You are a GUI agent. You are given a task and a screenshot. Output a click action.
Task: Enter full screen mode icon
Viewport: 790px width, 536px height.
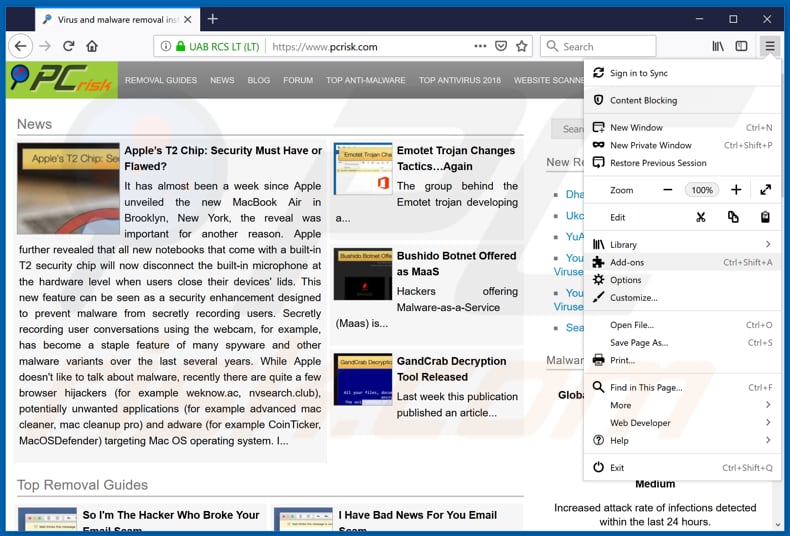click(x=765, y=190)
